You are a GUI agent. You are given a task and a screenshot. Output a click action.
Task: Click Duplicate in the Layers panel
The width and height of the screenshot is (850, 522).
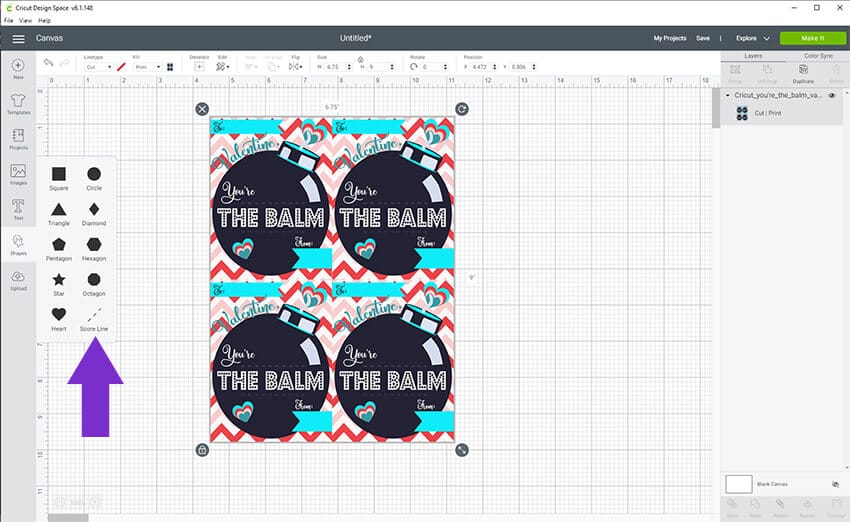click(803, 73)
